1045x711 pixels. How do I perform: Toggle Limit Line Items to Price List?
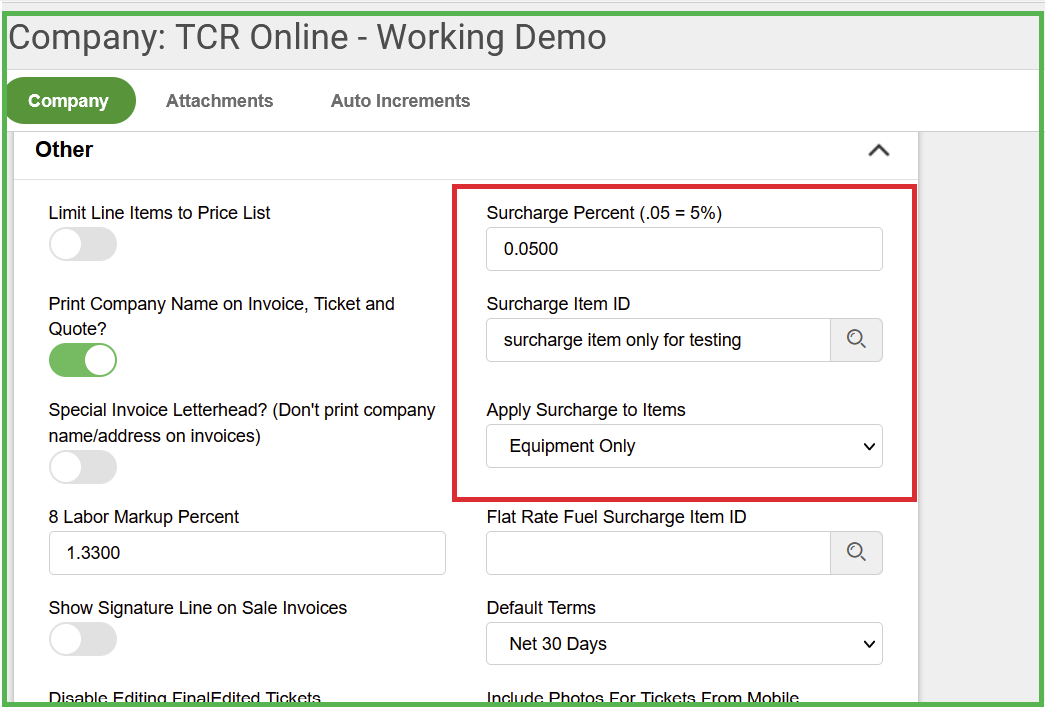pos(83,244)
